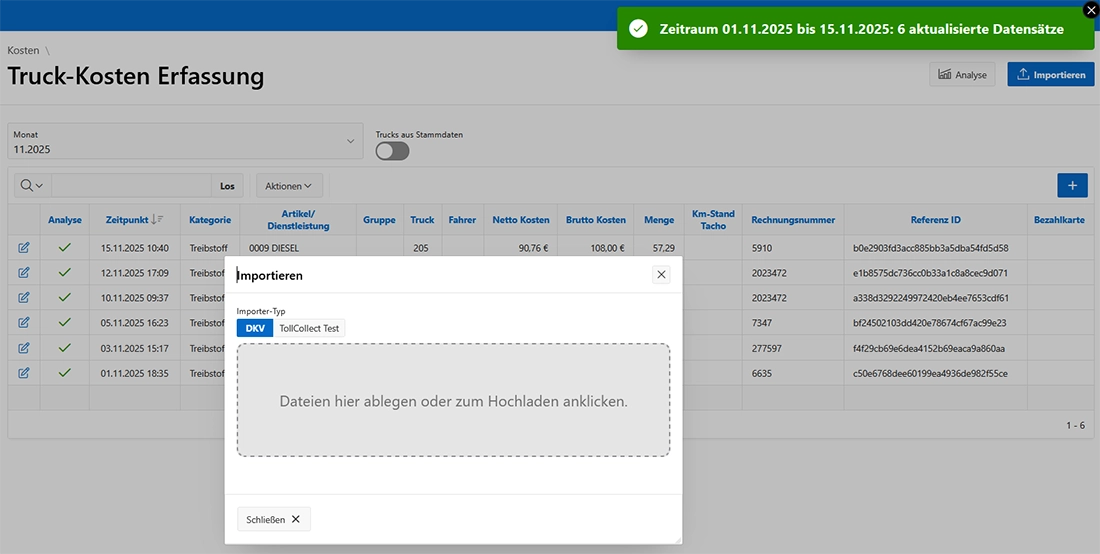The width and height of the screenshot is (1100, 554).
Task: Edit the 12.11.2025 17:09 row
Action: tap(24, 273)
